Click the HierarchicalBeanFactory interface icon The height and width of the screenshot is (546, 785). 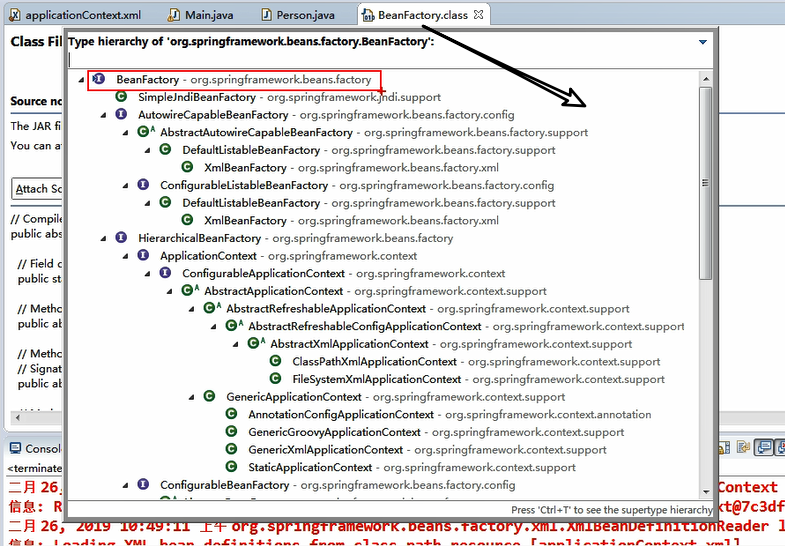[x=121, y=237]
